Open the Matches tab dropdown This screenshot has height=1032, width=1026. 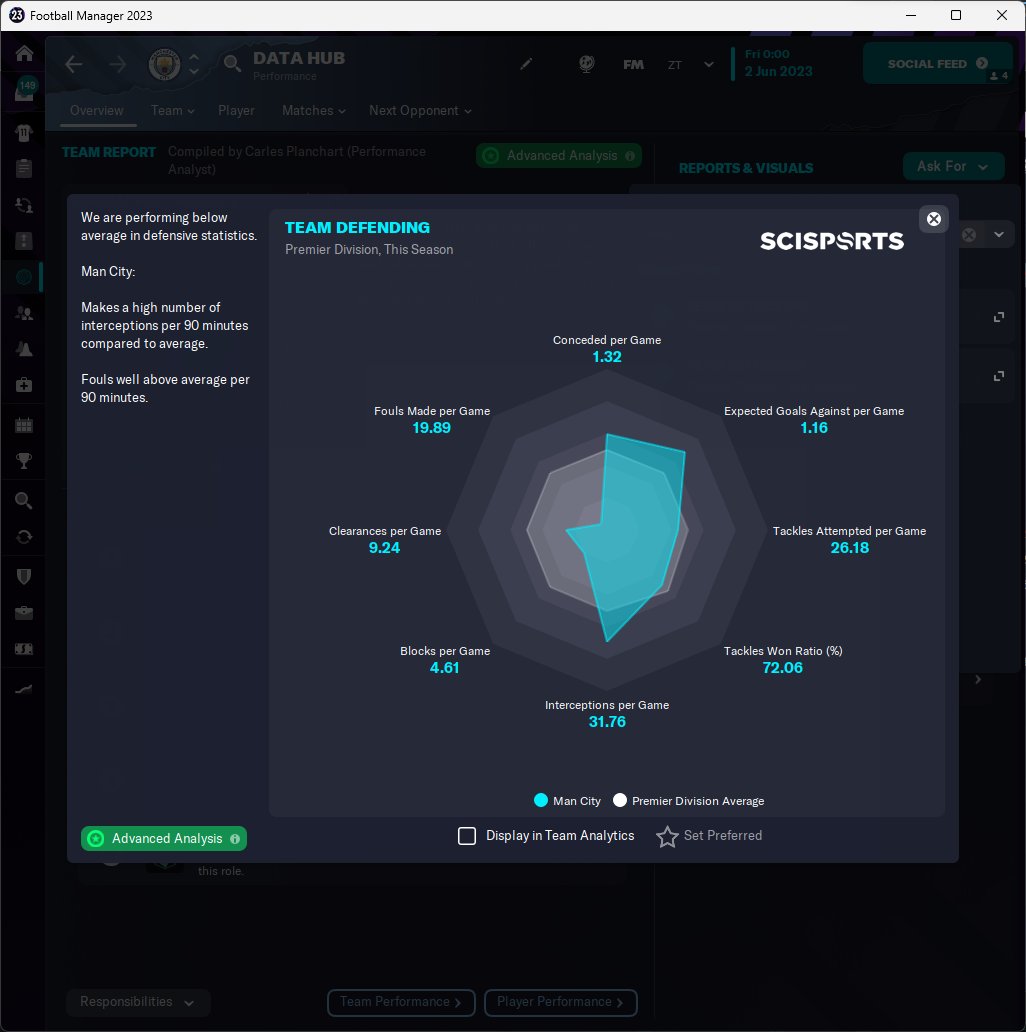(x=313, y=111)
